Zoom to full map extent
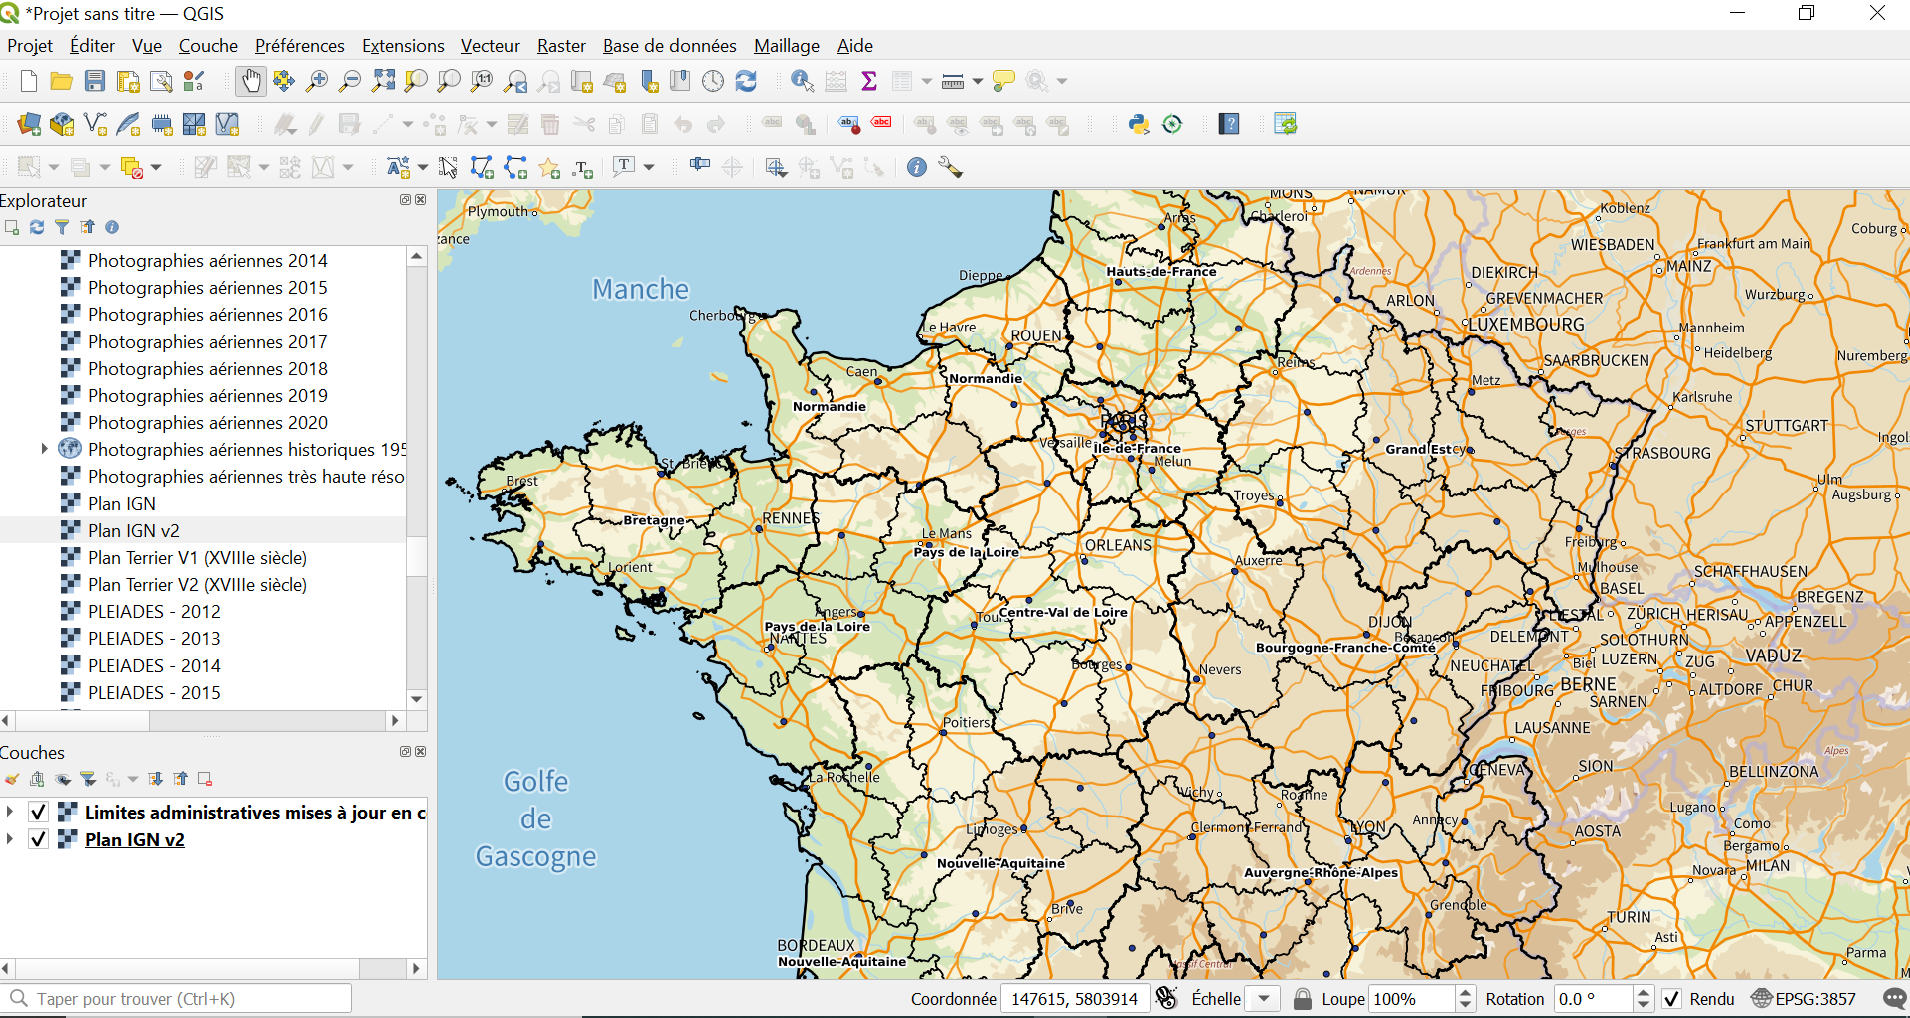This screenshot has height=1018, width=1910. coord(383,81)
